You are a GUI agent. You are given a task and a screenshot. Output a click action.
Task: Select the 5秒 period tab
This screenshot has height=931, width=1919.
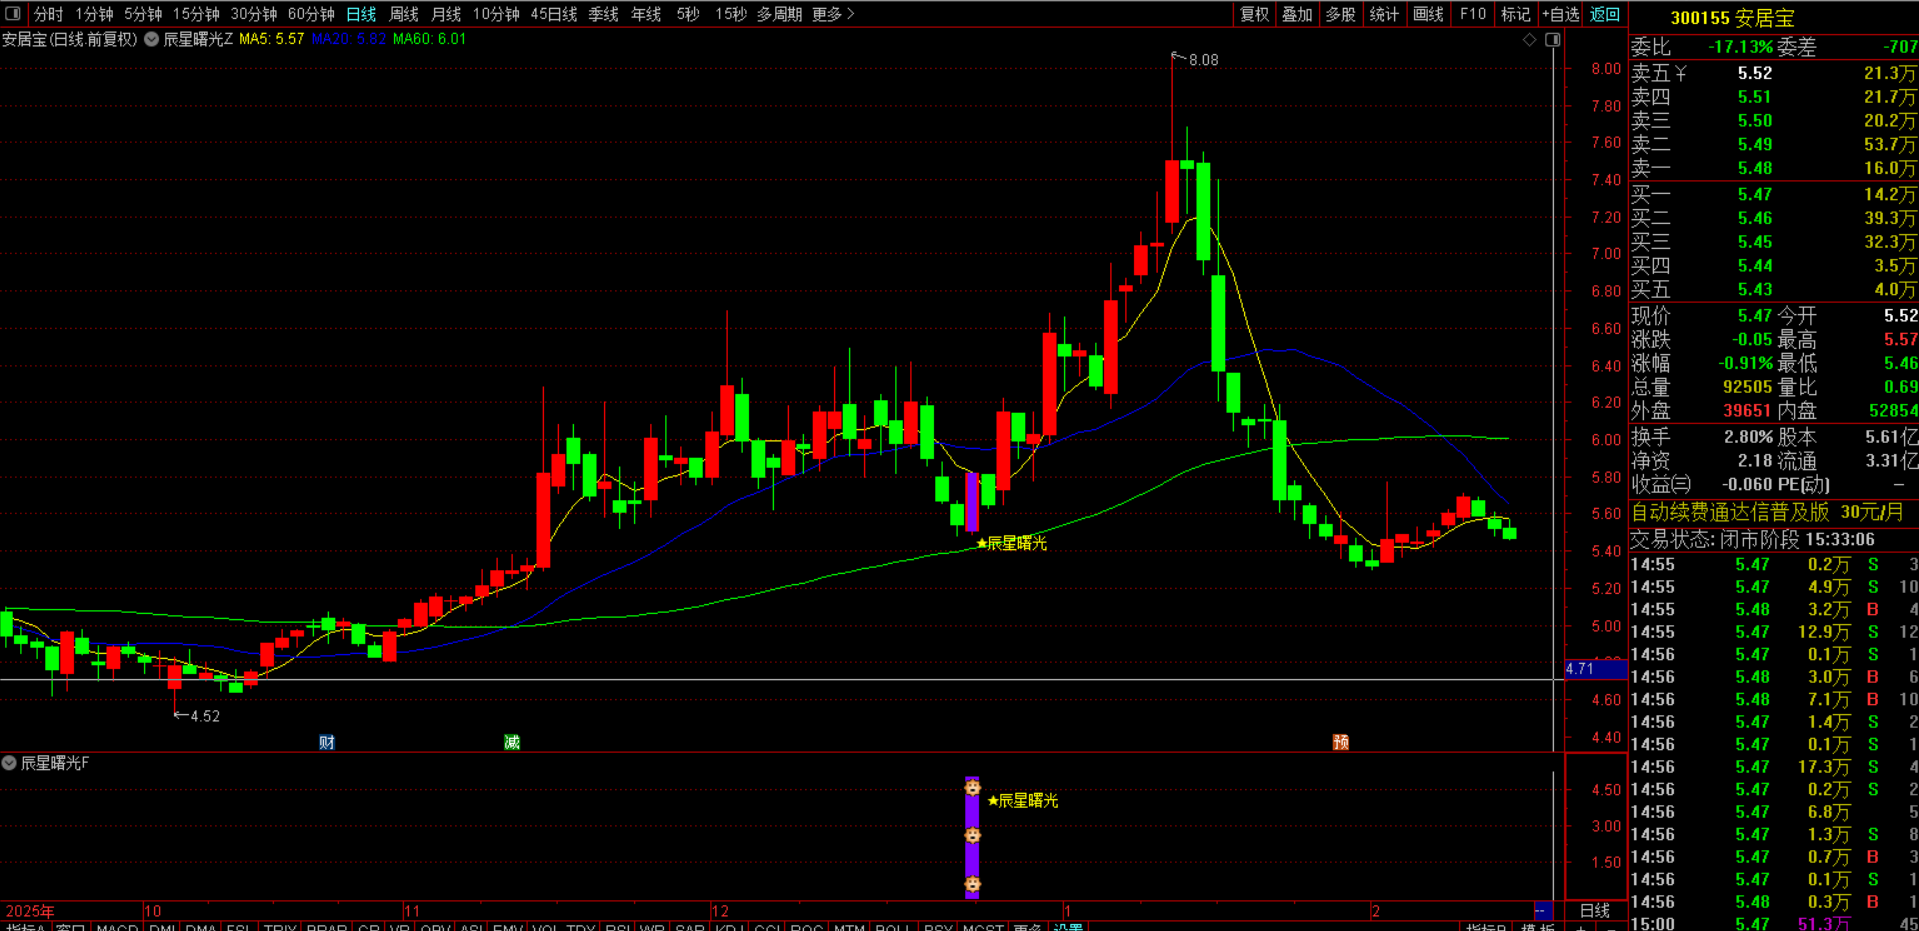click(688, 14)
